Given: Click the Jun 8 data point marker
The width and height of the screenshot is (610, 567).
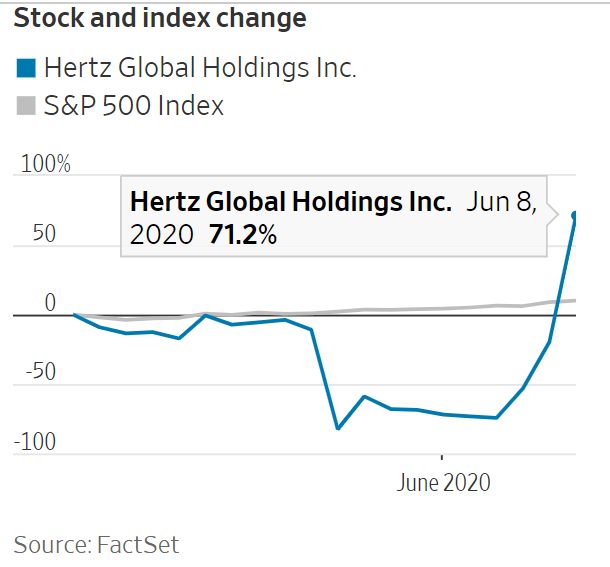Looking at the screenshot, I should (575, 215).
